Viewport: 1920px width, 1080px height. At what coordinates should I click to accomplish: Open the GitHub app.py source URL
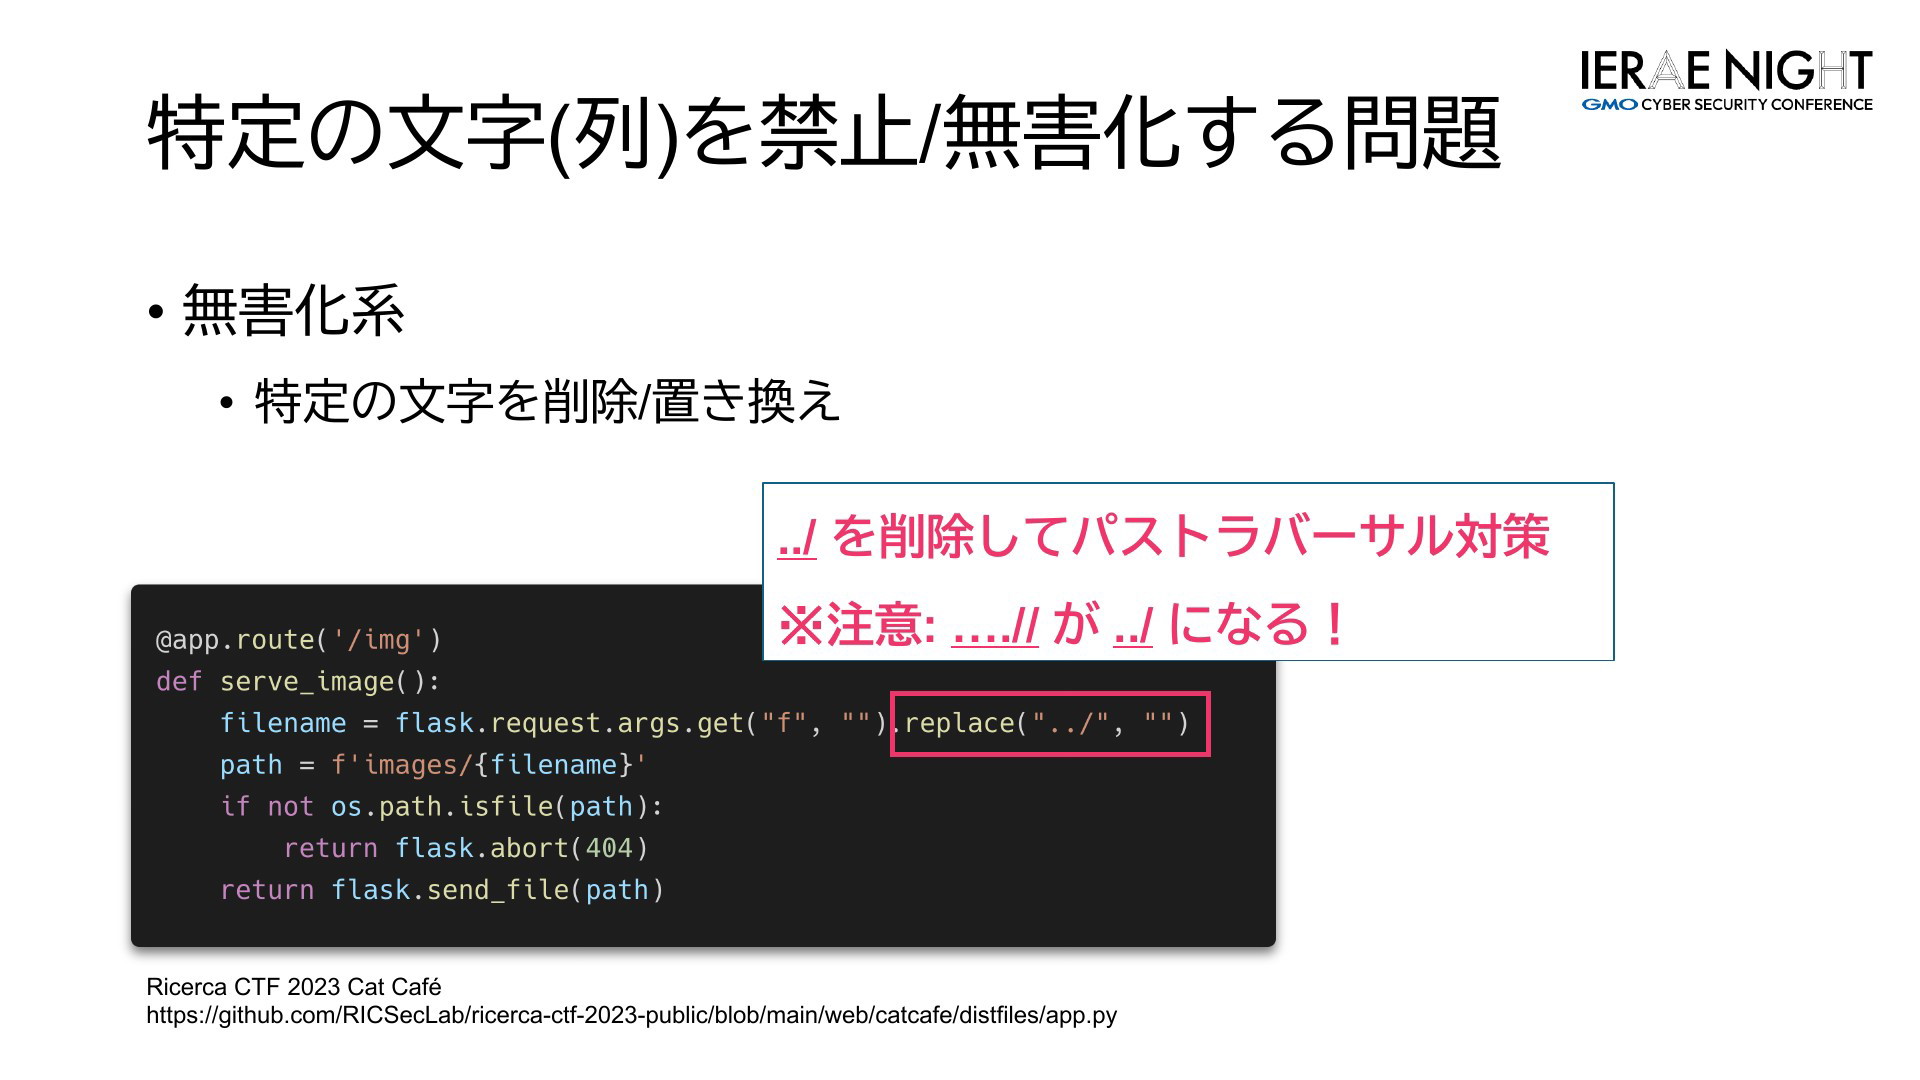tap(631, 1016)
